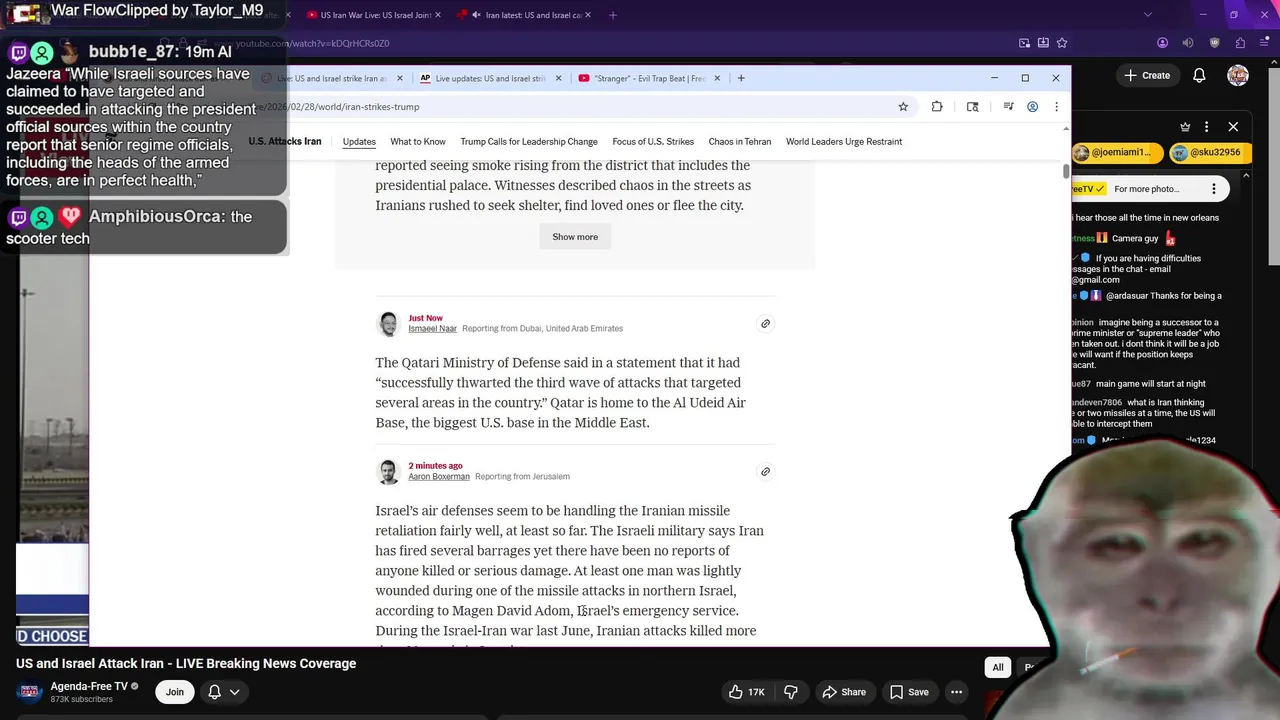The width and height of the screenshot is (1280, 720).
Task: Open Aaron Boxerman's author photo
Action: tap(388, 472)
